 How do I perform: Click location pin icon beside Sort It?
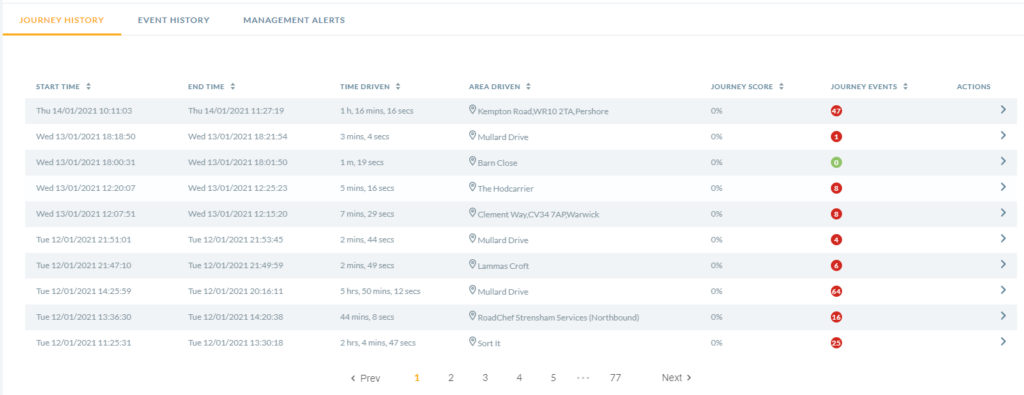click(x=472, y=341)
